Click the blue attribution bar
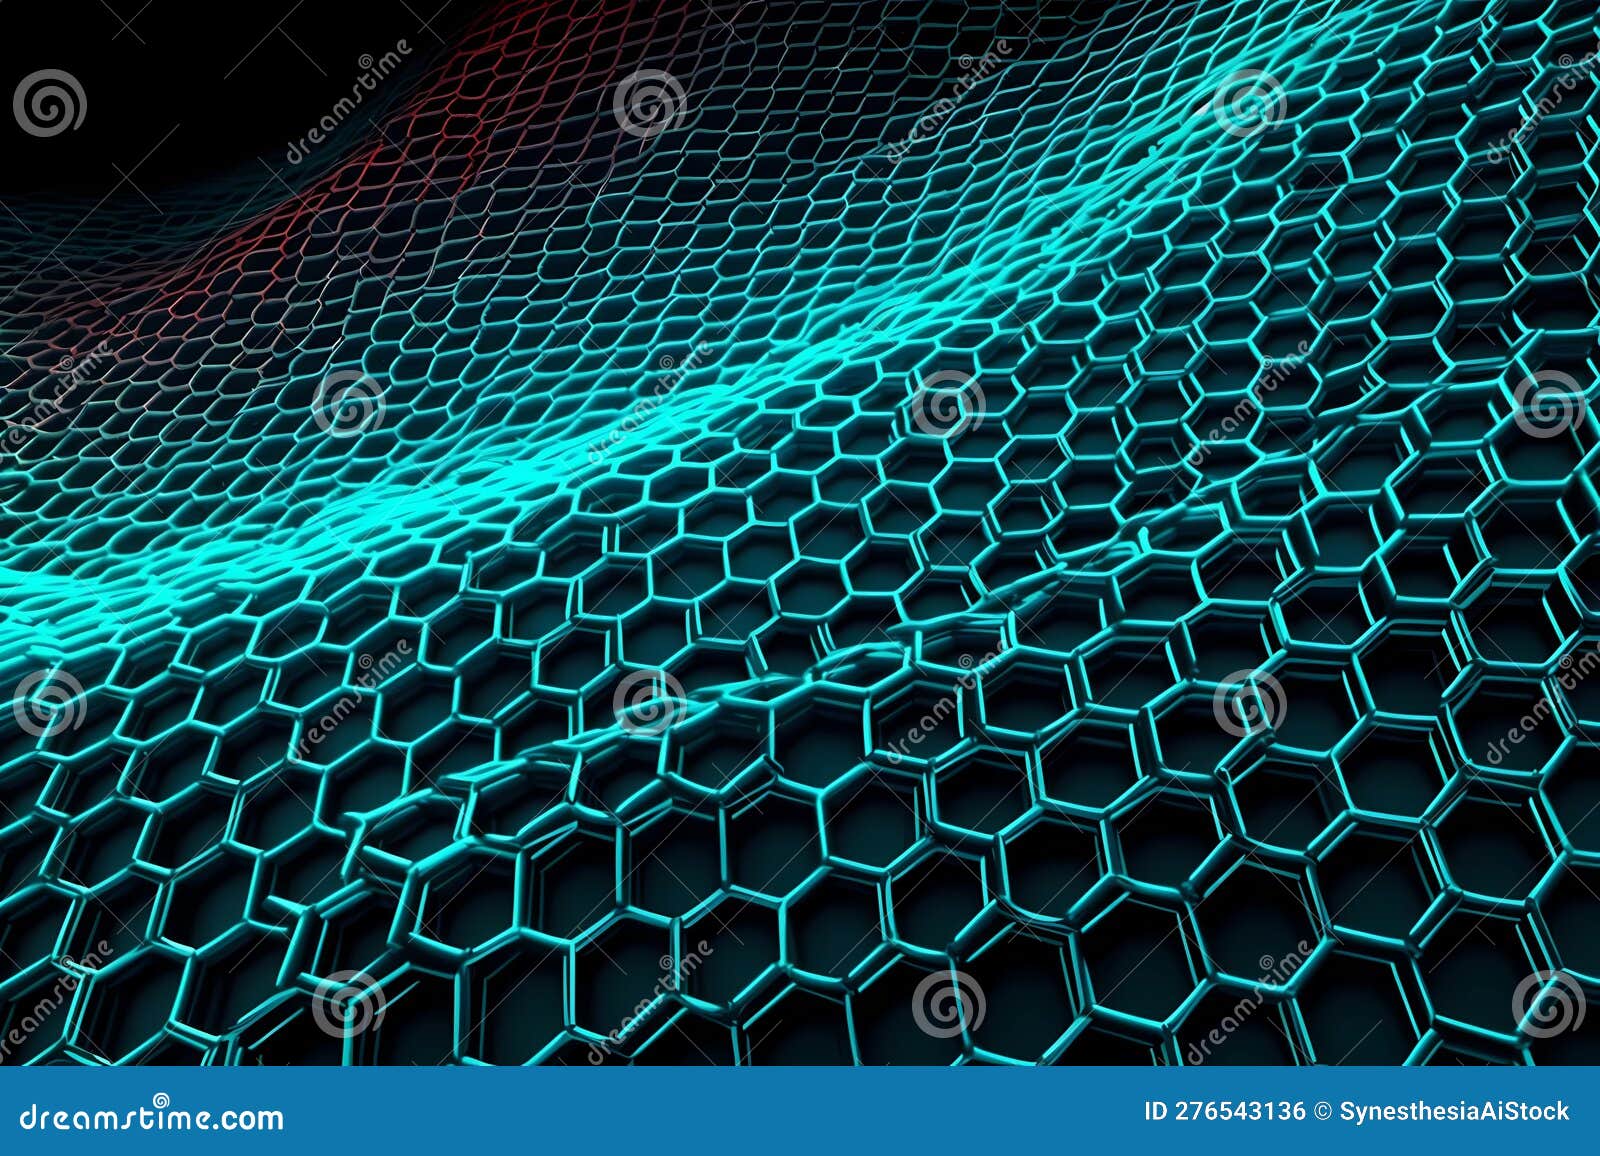The width and height of the screenshot is (1600, 1156). pos(700,1120)
